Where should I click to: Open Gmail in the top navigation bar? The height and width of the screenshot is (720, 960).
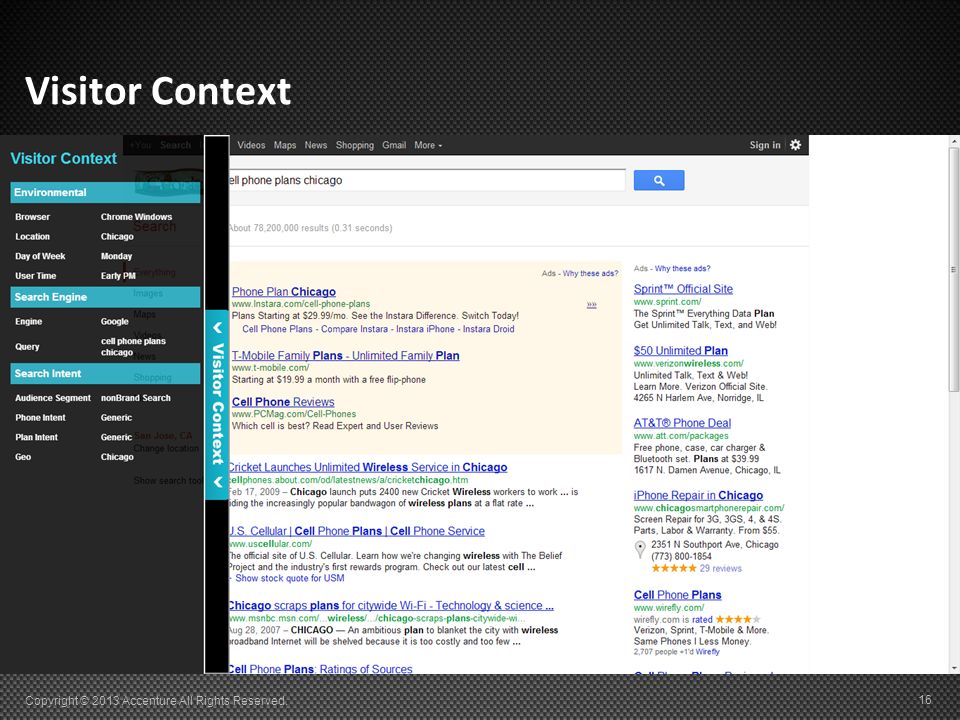coord(394,145)
